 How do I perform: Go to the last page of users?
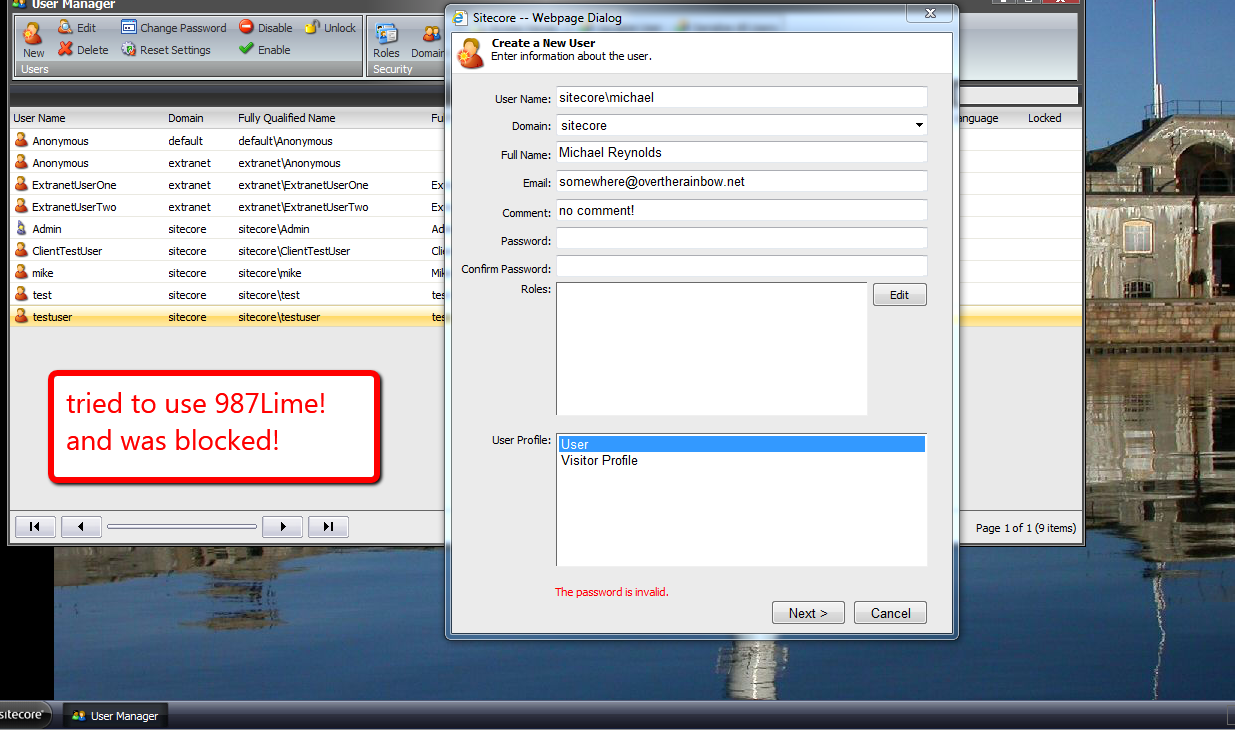click(328, 527)
